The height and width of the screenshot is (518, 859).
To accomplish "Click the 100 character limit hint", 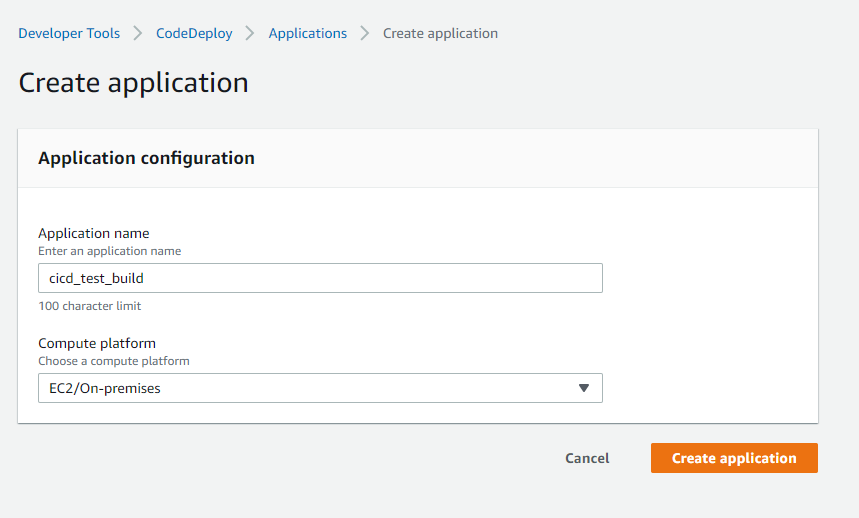I will point(90,306).
